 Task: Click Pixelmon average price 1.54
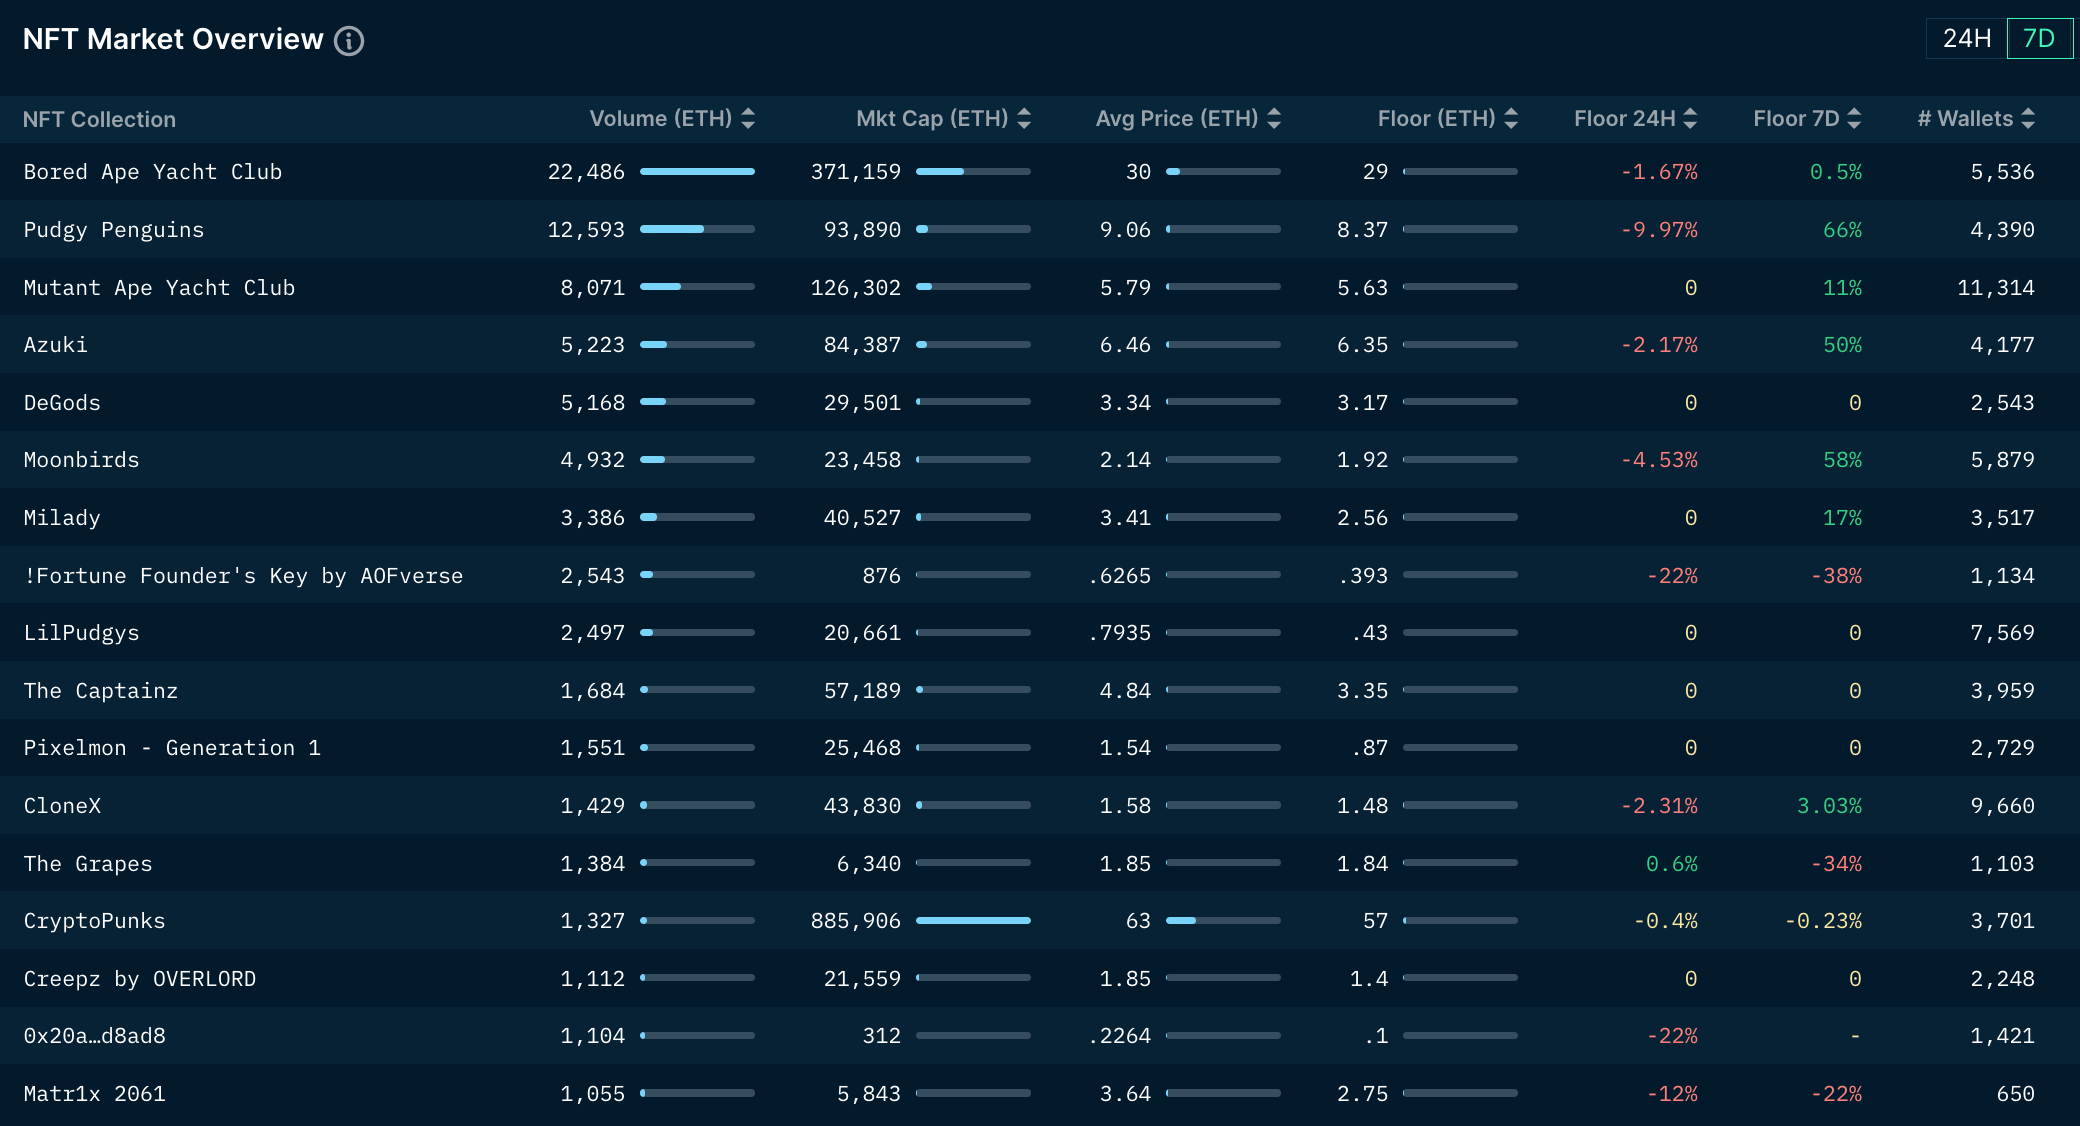pos(1125,748)
